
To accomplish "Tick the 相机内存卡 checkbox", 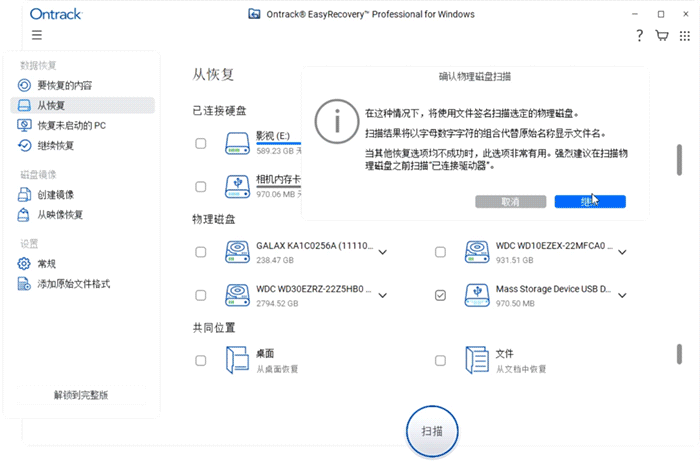I will (201, 187).
